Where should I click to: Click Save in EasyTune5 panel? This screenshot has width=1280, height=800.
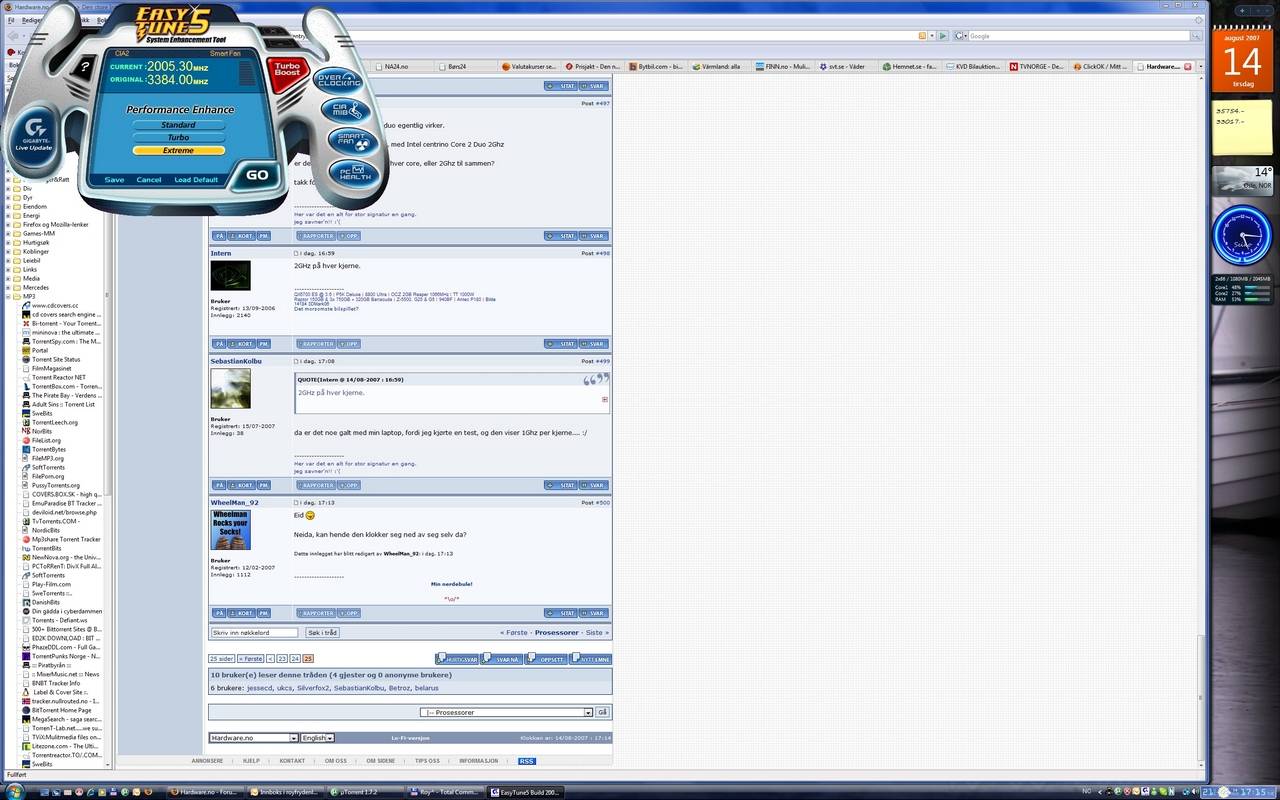click(x=114, y=180)
